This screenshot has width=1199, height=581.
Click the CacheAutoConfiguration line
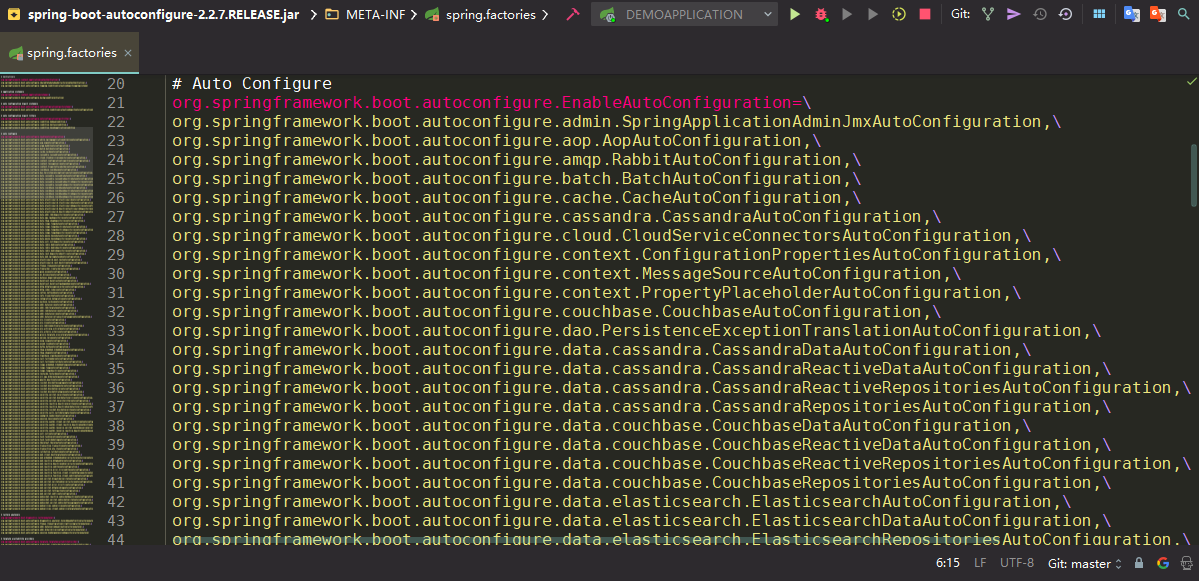tap(516, 197)
